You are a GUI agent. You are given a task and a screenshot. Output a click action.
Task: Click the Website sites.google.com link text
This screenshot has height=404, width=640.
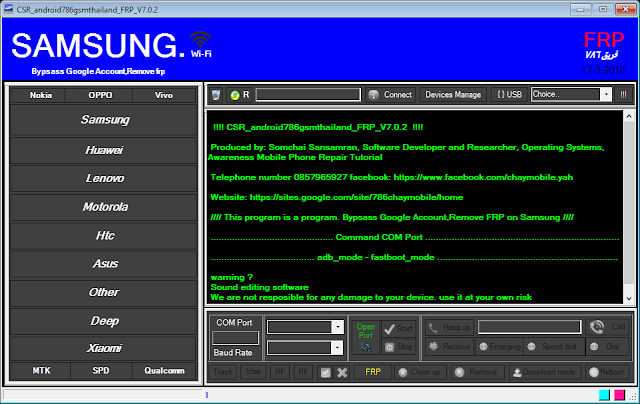point(356,197)
